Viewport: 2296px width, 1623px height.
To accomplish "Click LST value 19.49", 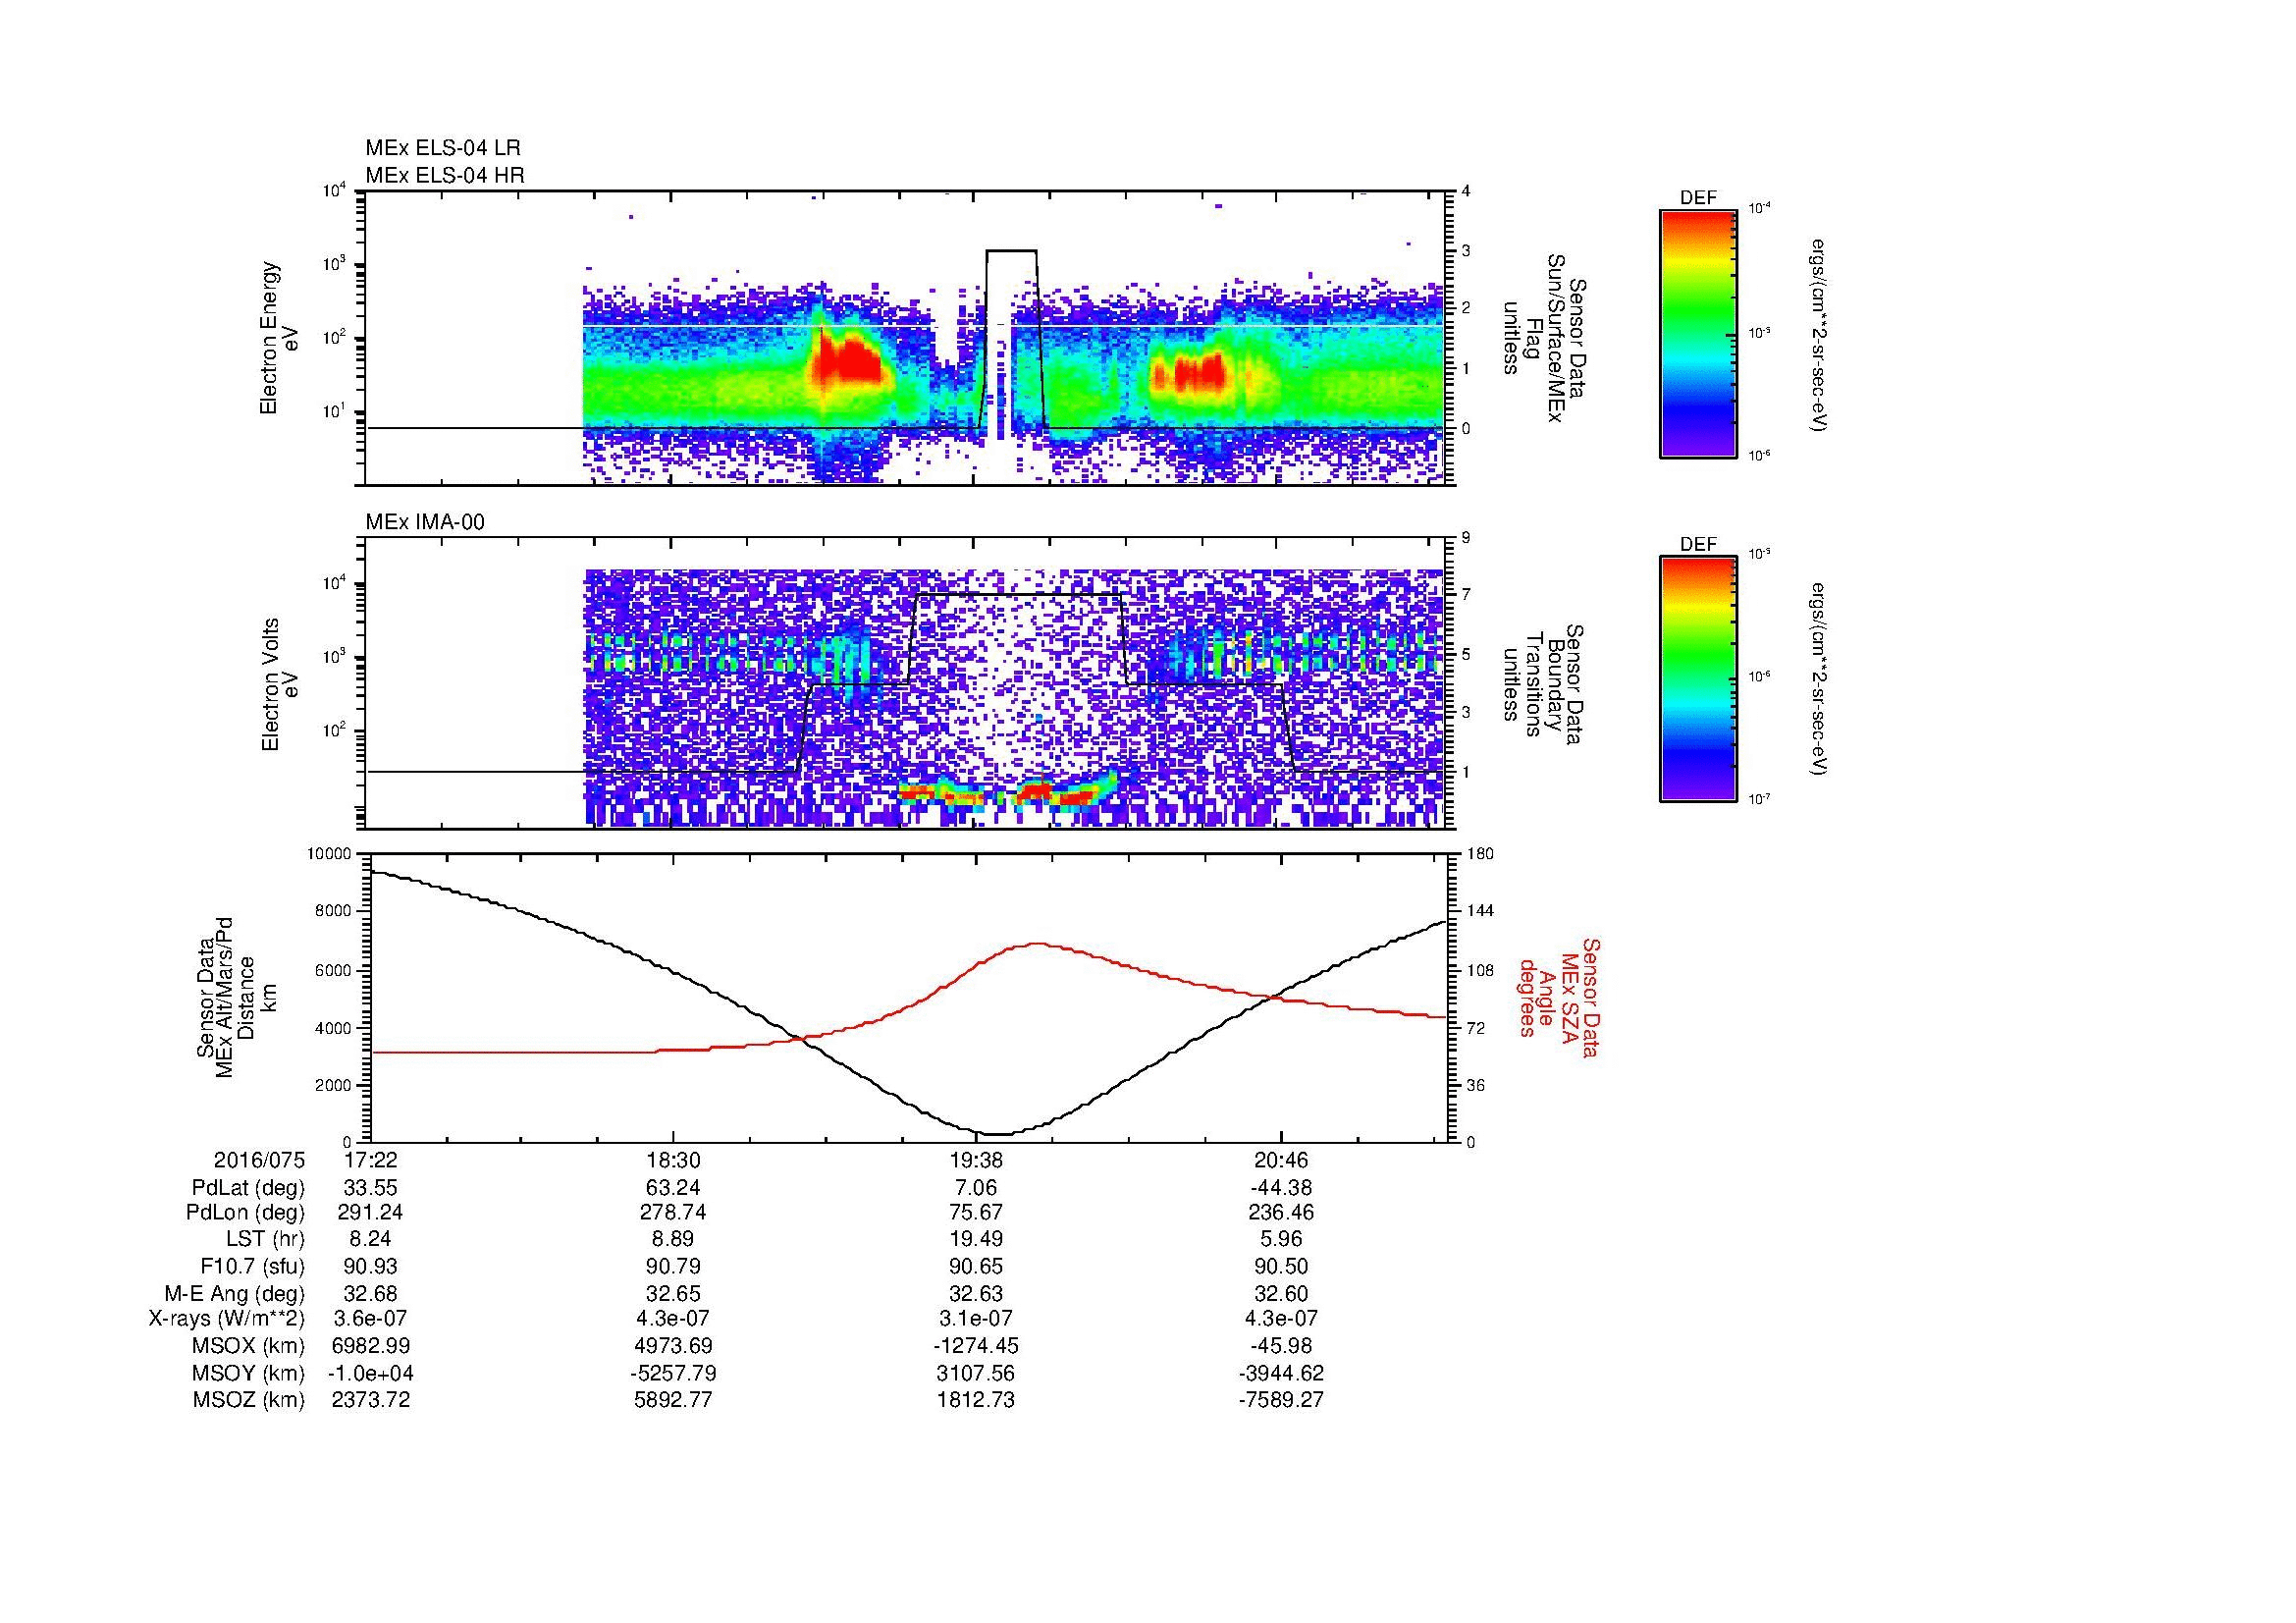I will (x=977, y=1239).
